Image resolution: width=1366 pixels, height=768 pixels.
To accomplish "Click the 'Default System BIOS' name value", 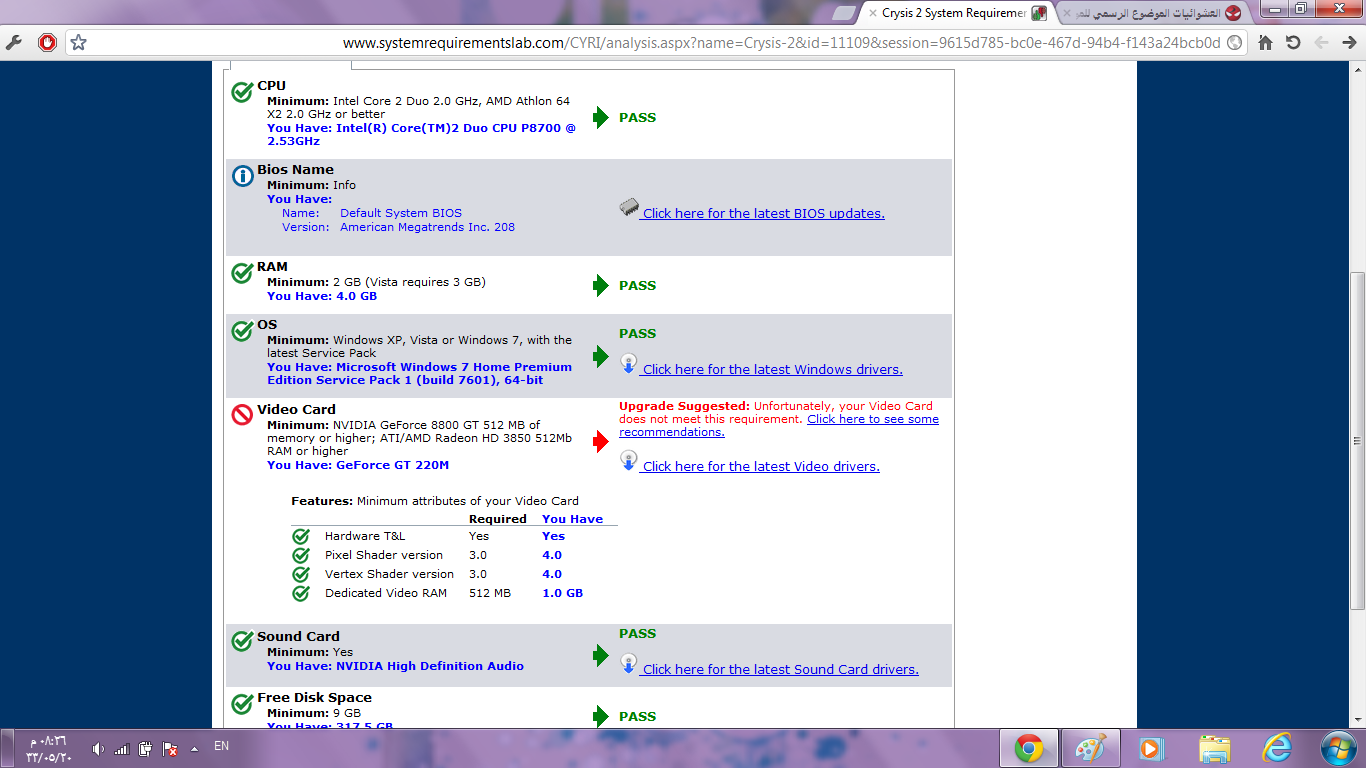I will point(401,213).
